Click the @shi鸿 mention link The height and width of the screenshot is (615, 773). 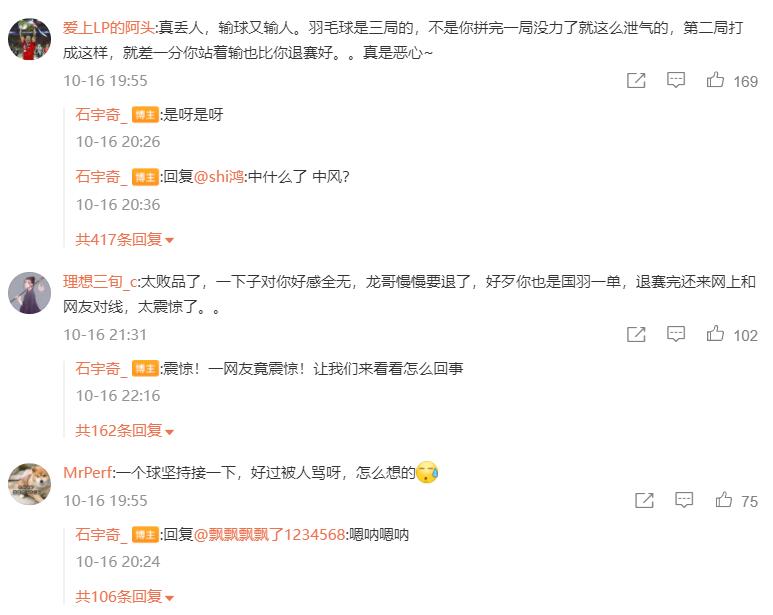219,176
